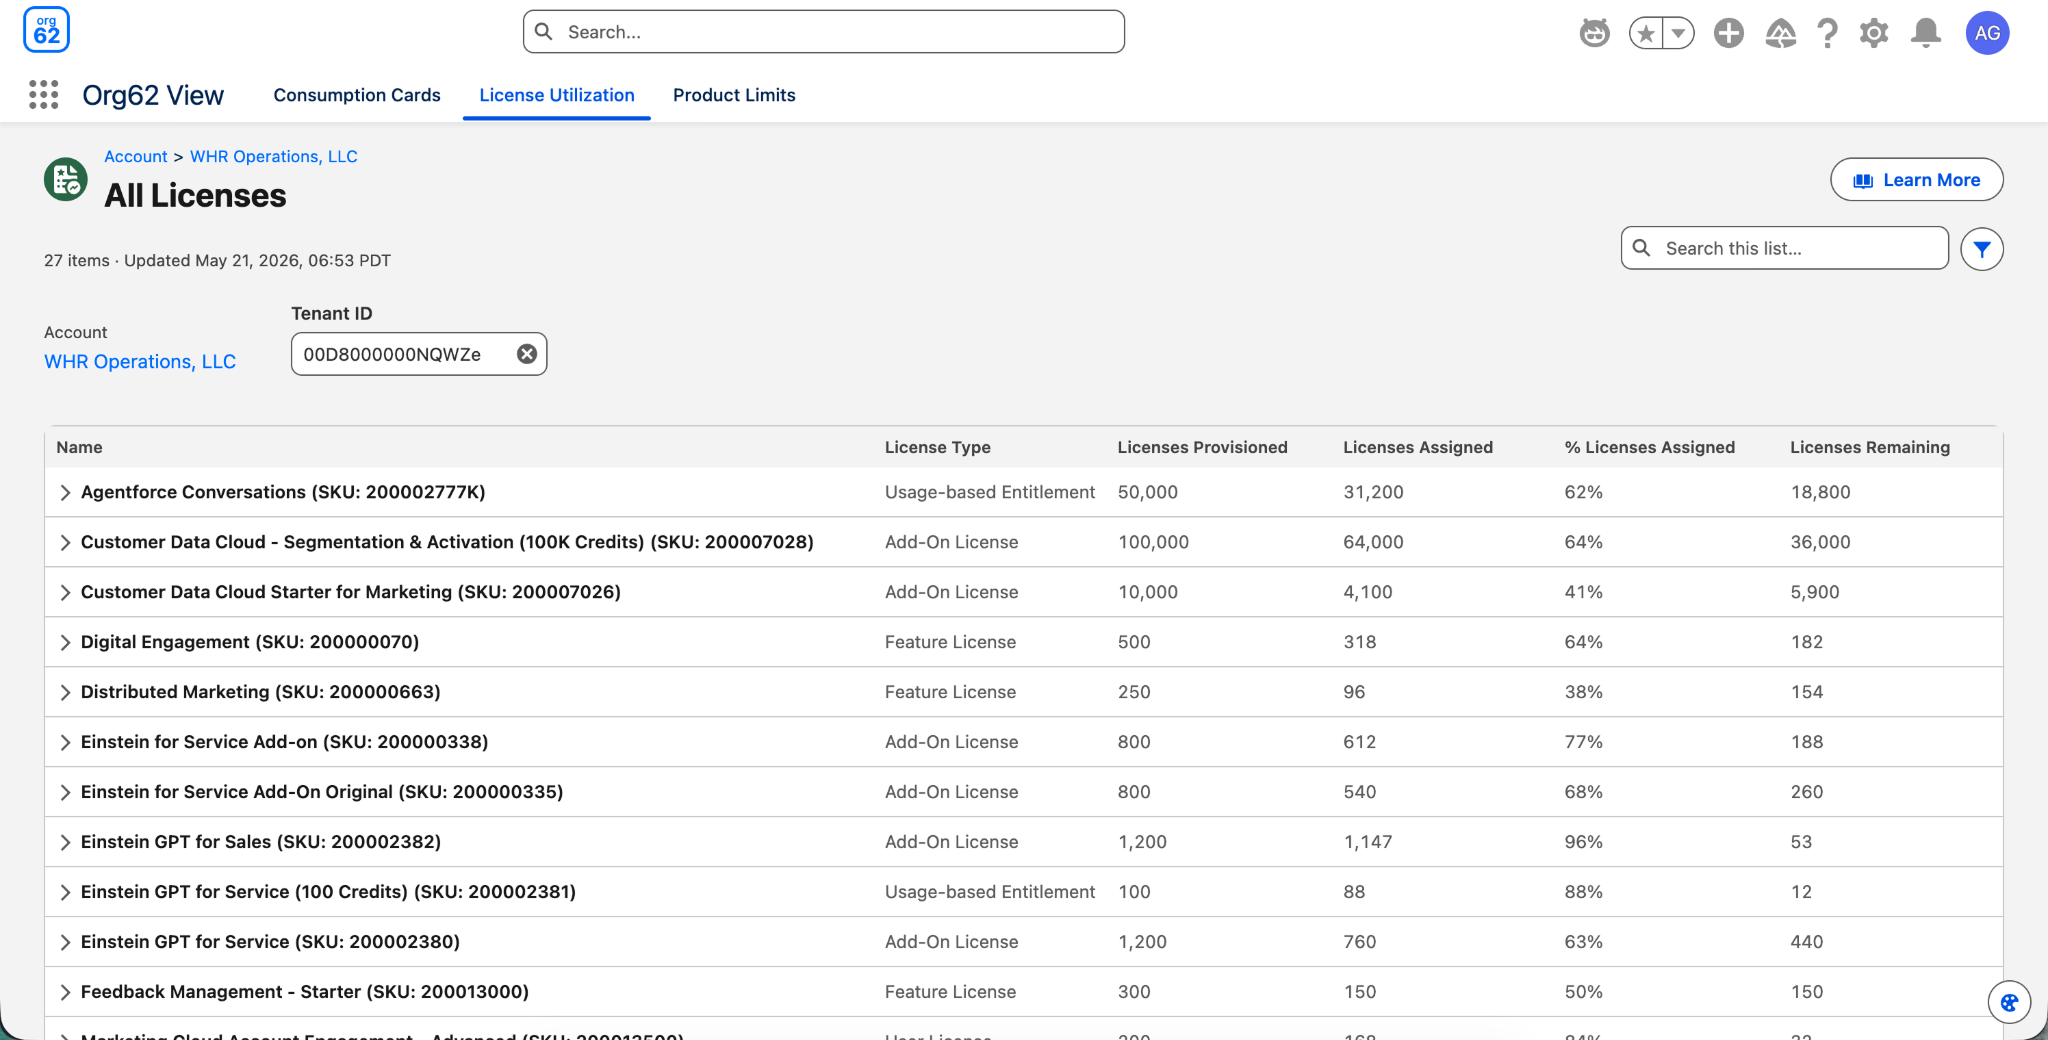Open the help question mark icon
The image size is (2048, 1040).
[1827, 33]
